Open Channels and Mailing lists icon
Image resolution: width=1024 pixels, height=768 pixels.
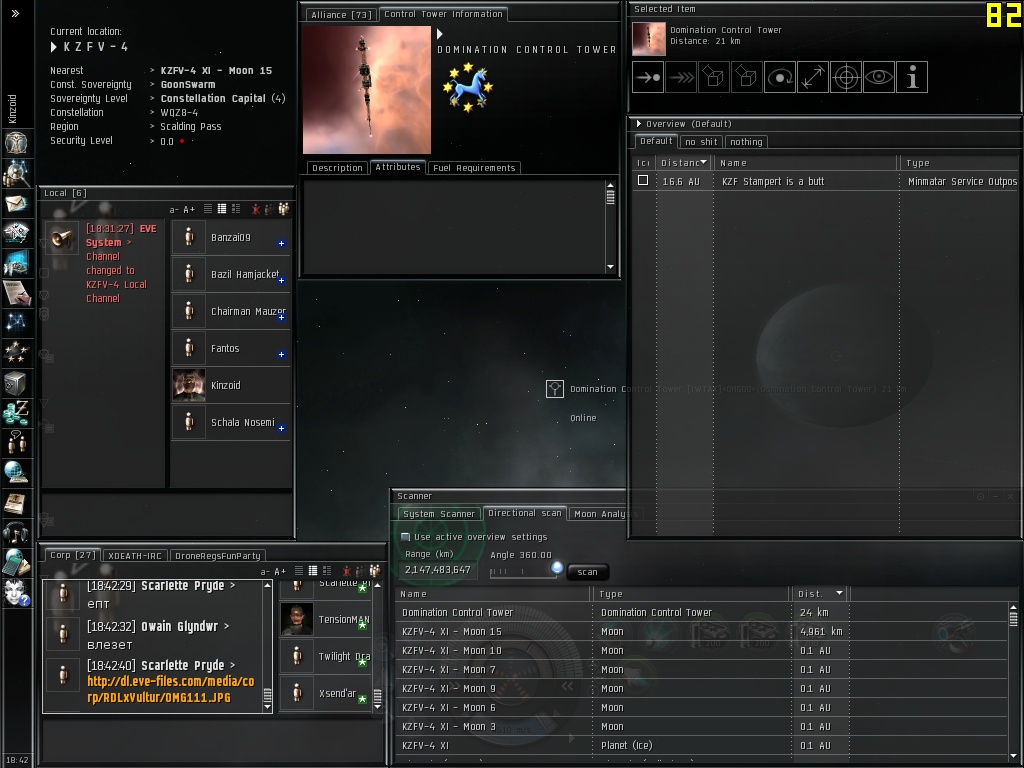16,443
